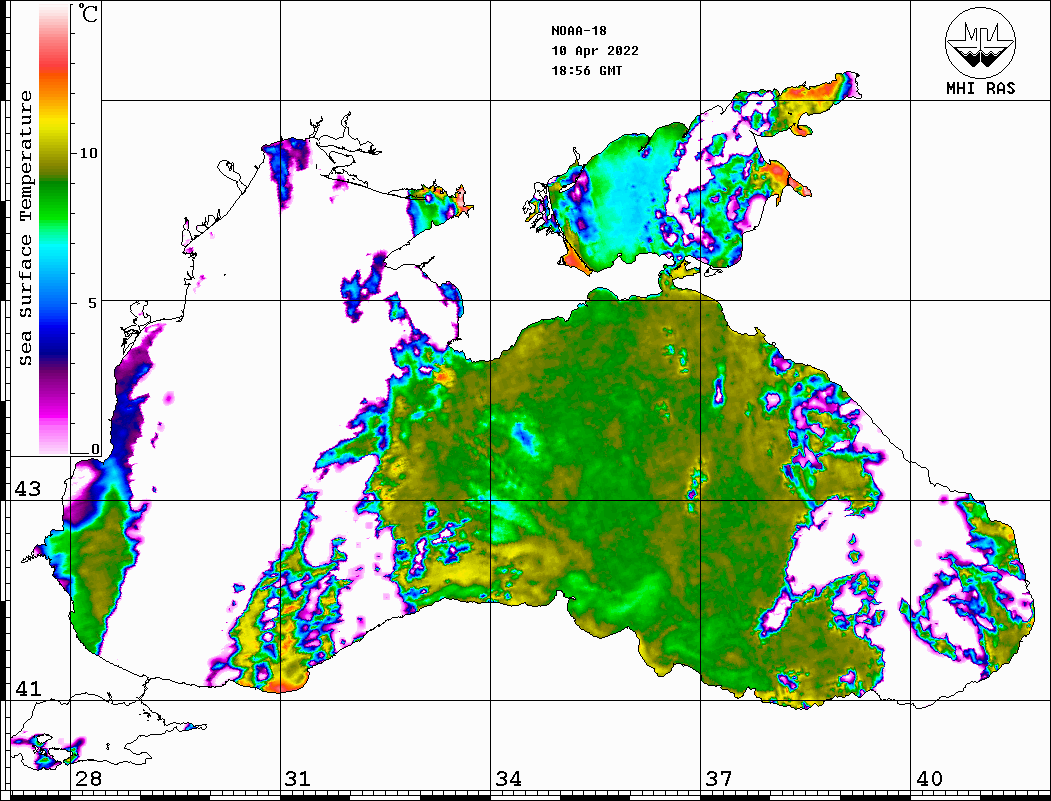Click the '10' tick on temperature scale
This screenshot has height=801, width=1051.
pos(88,153)
